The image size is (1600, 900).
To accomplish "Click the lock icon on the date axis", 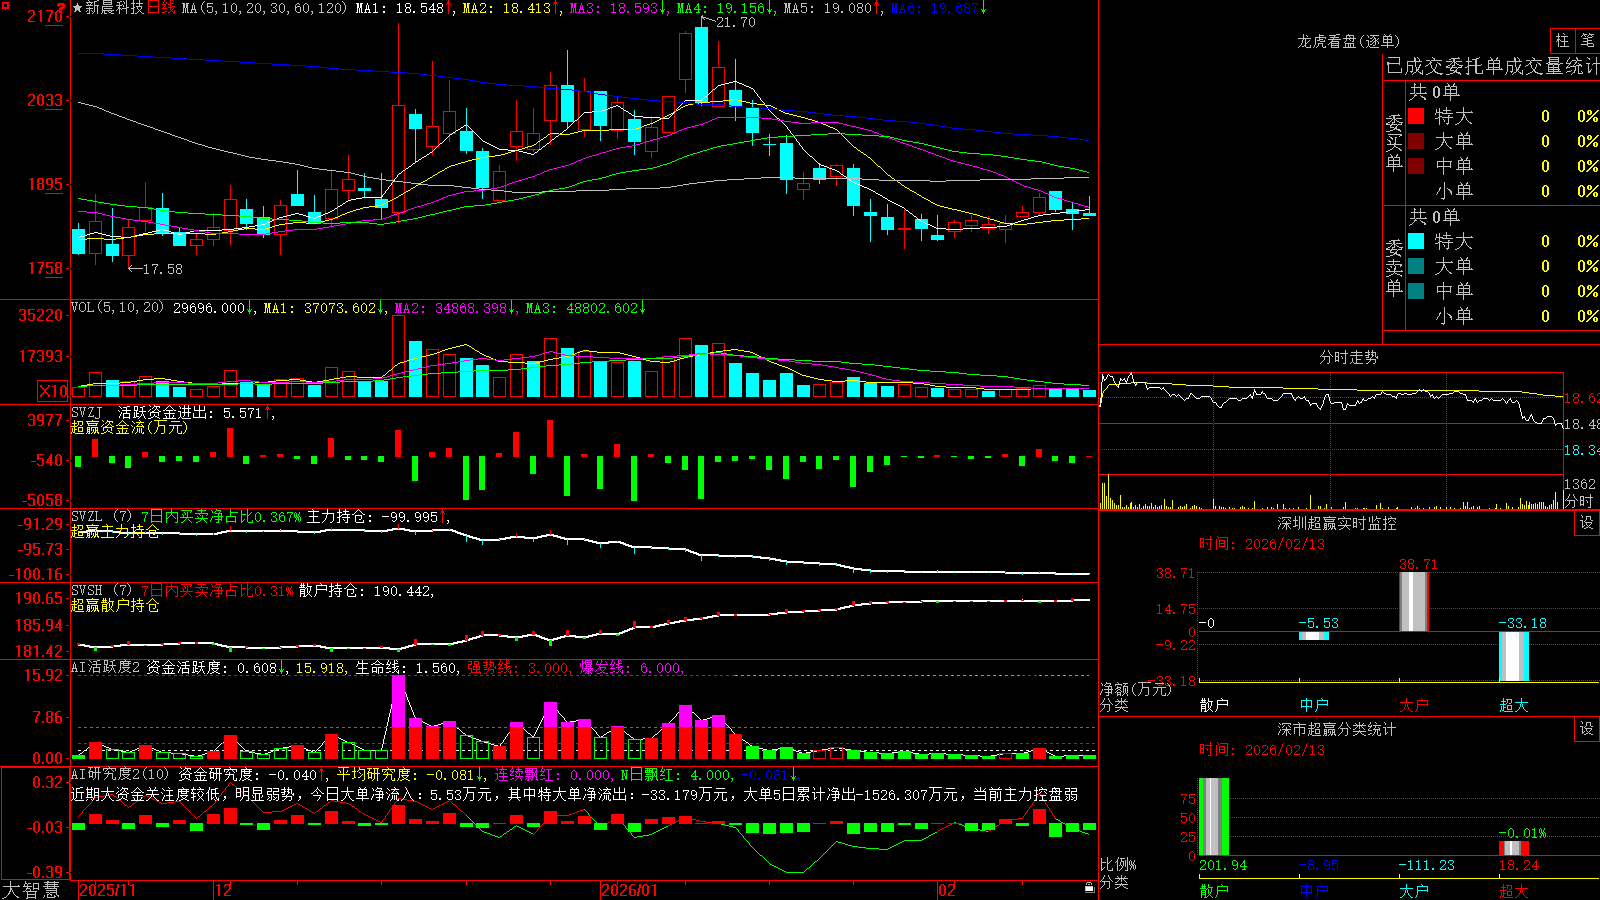I will 1089,888.
